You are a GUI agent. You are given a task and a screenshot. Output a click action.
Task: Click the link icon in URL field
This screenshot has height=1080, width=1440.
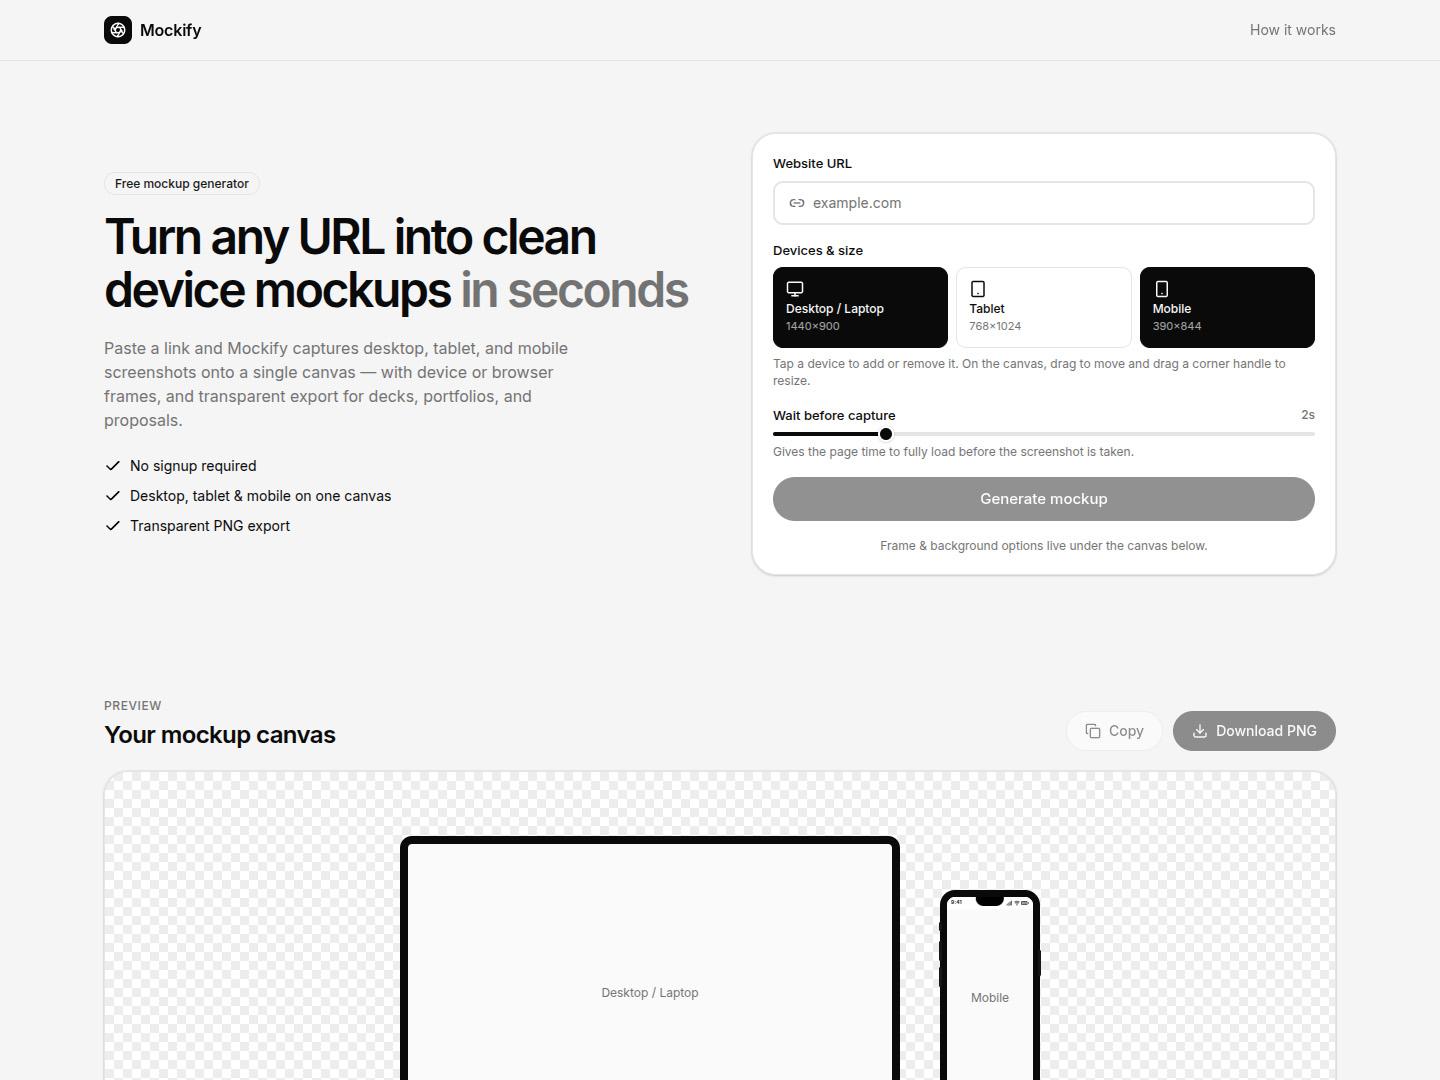coord(797,203)
